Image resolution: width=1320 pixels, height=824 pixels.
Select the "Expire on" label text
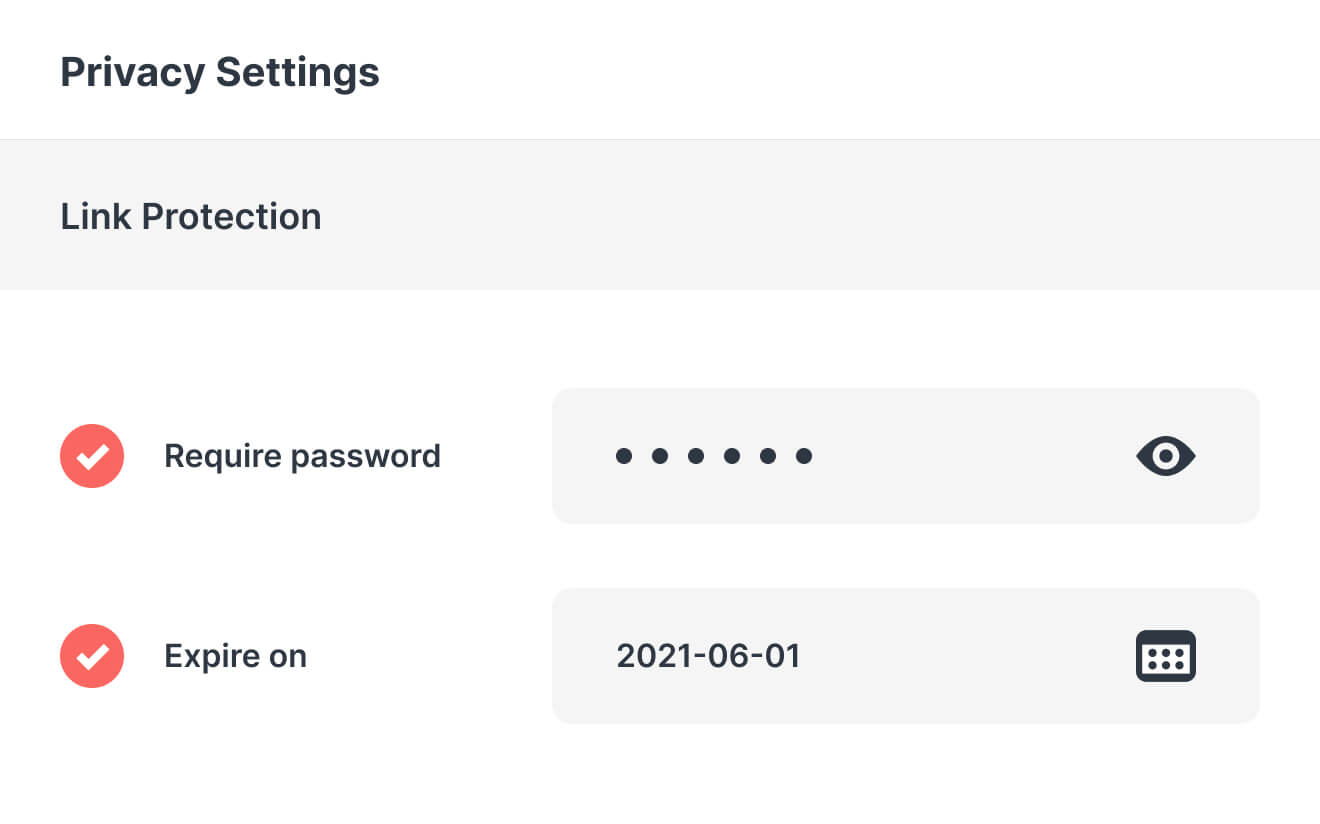pos(235,656)
